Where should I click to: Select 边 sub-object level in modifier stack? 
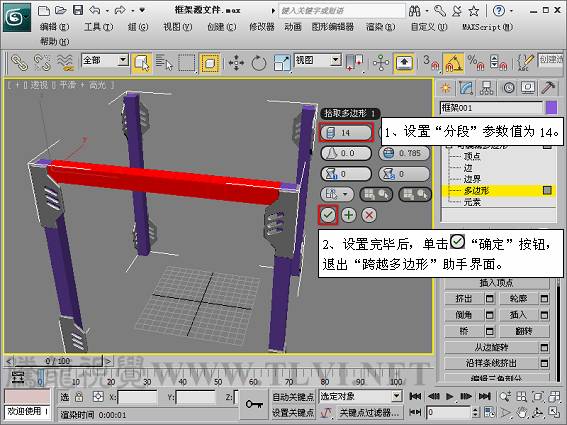tap(468, 168)
